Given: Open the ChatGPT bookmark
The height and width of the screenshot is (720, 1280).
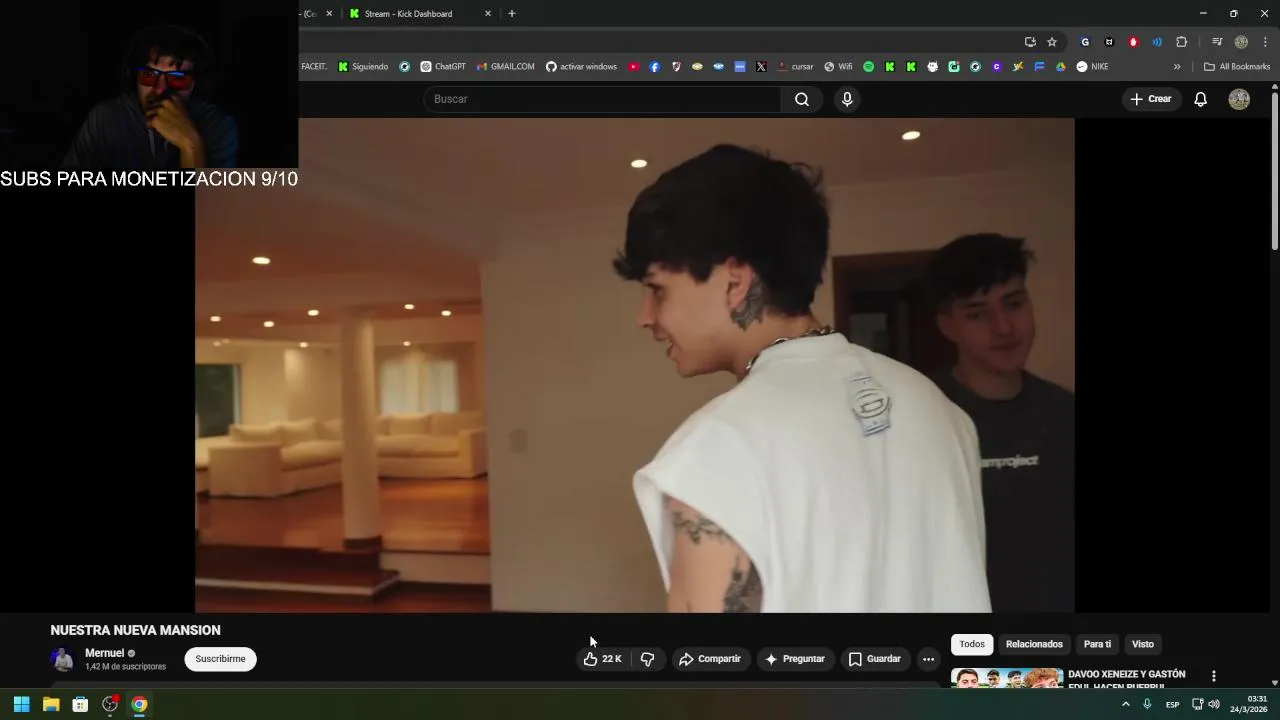Looking at the screenshot, I should (x=443, y=67).
